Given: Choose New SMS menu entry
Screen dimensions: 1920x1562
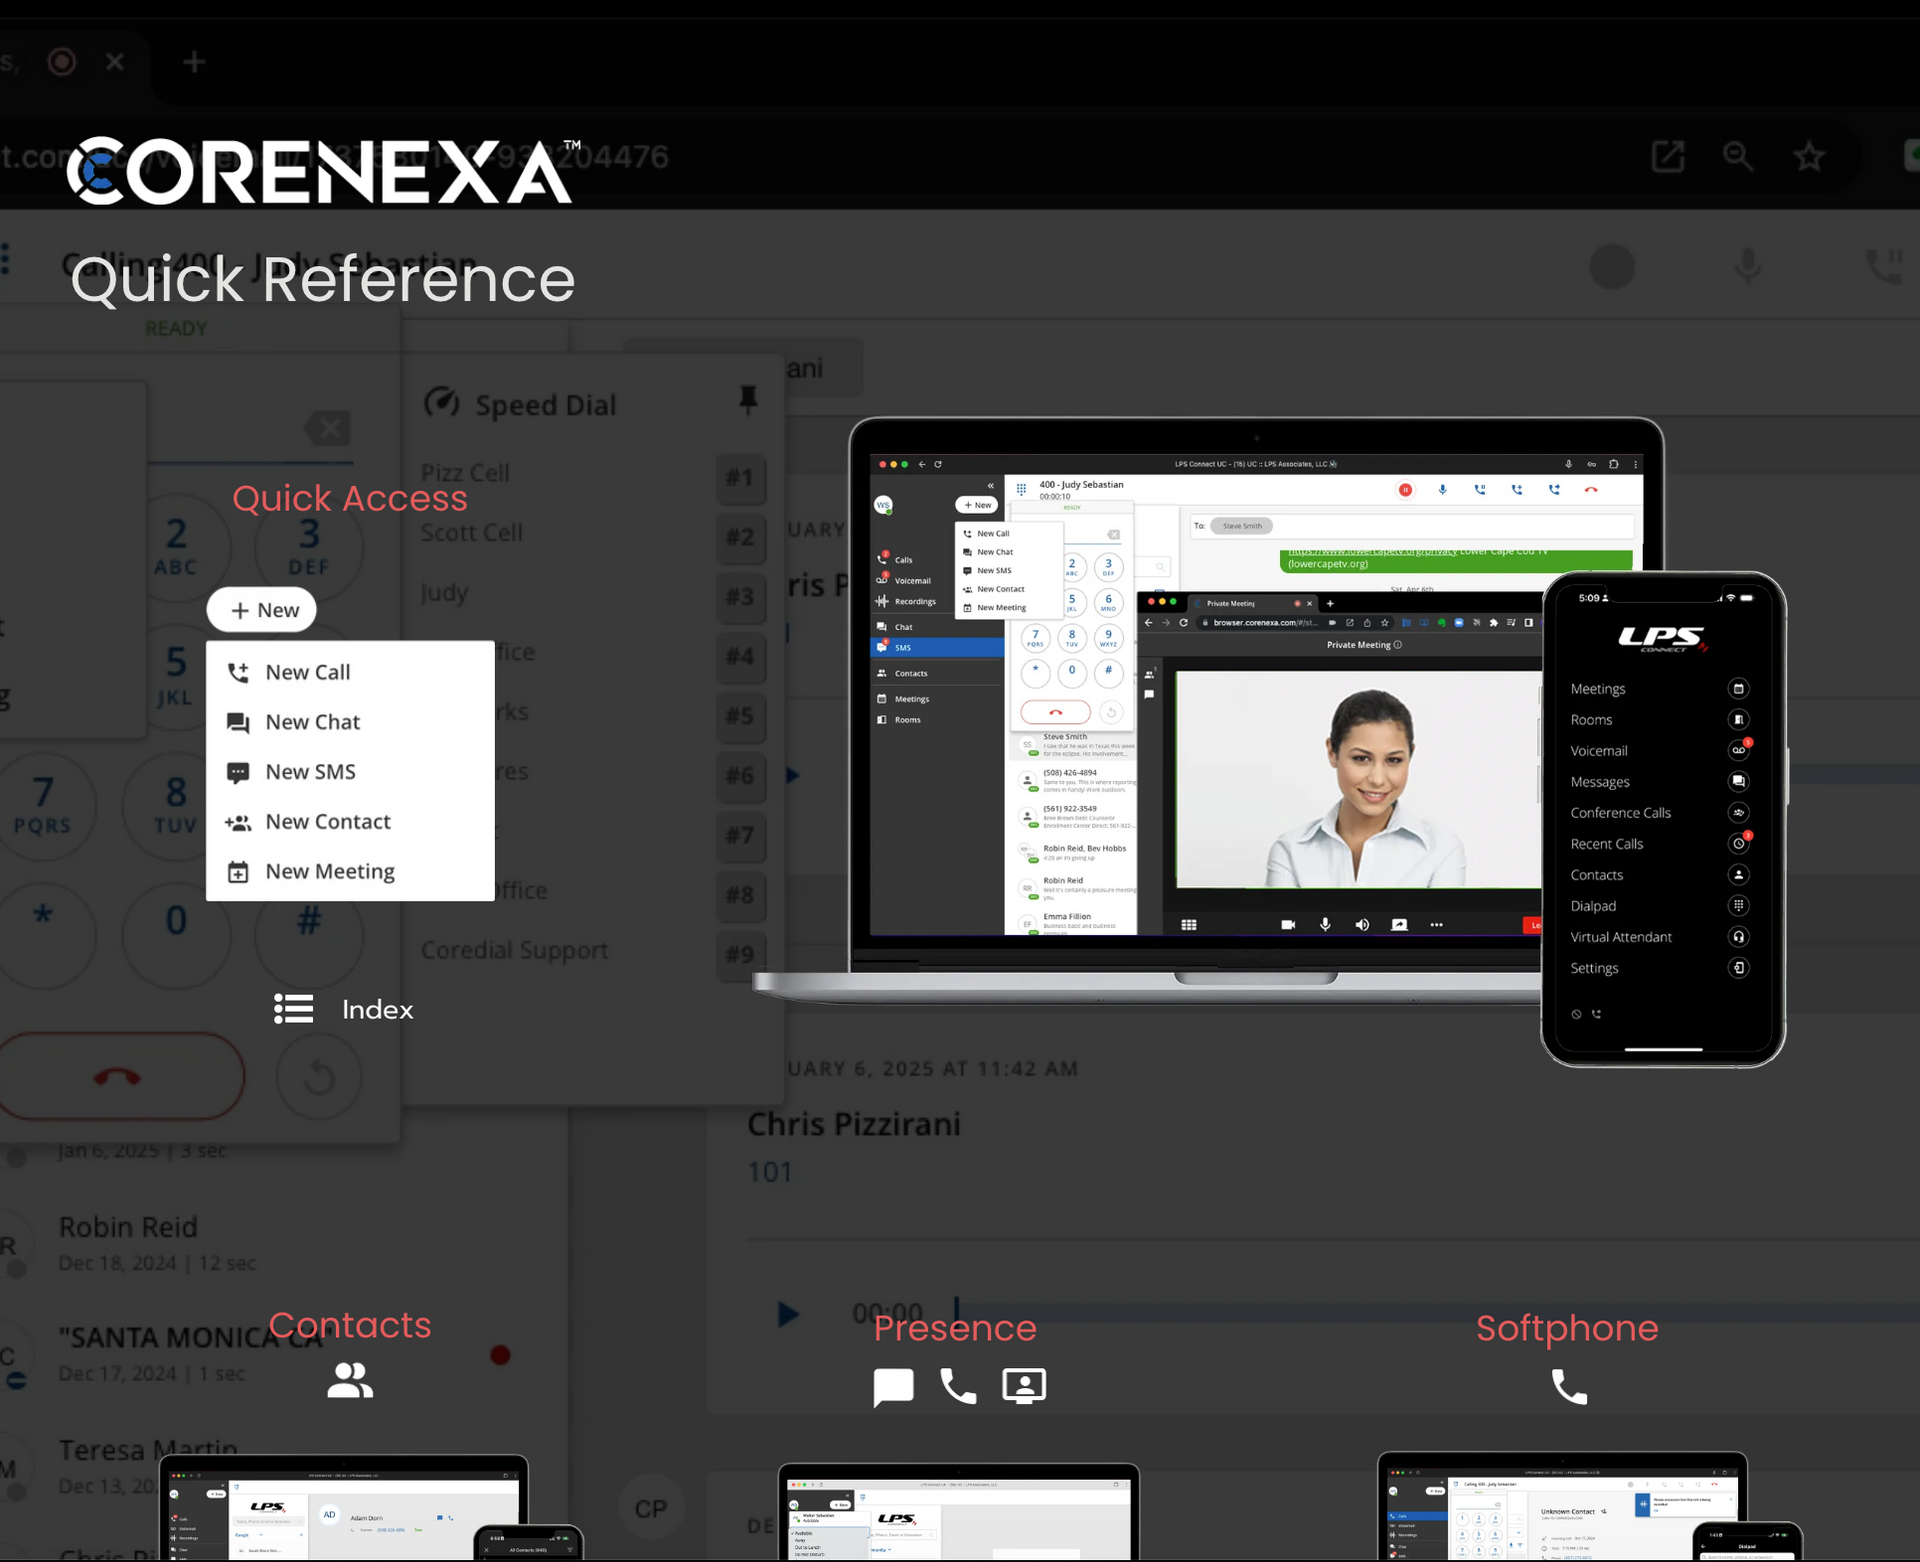Looking at the screenshot, I should (310, 772).
